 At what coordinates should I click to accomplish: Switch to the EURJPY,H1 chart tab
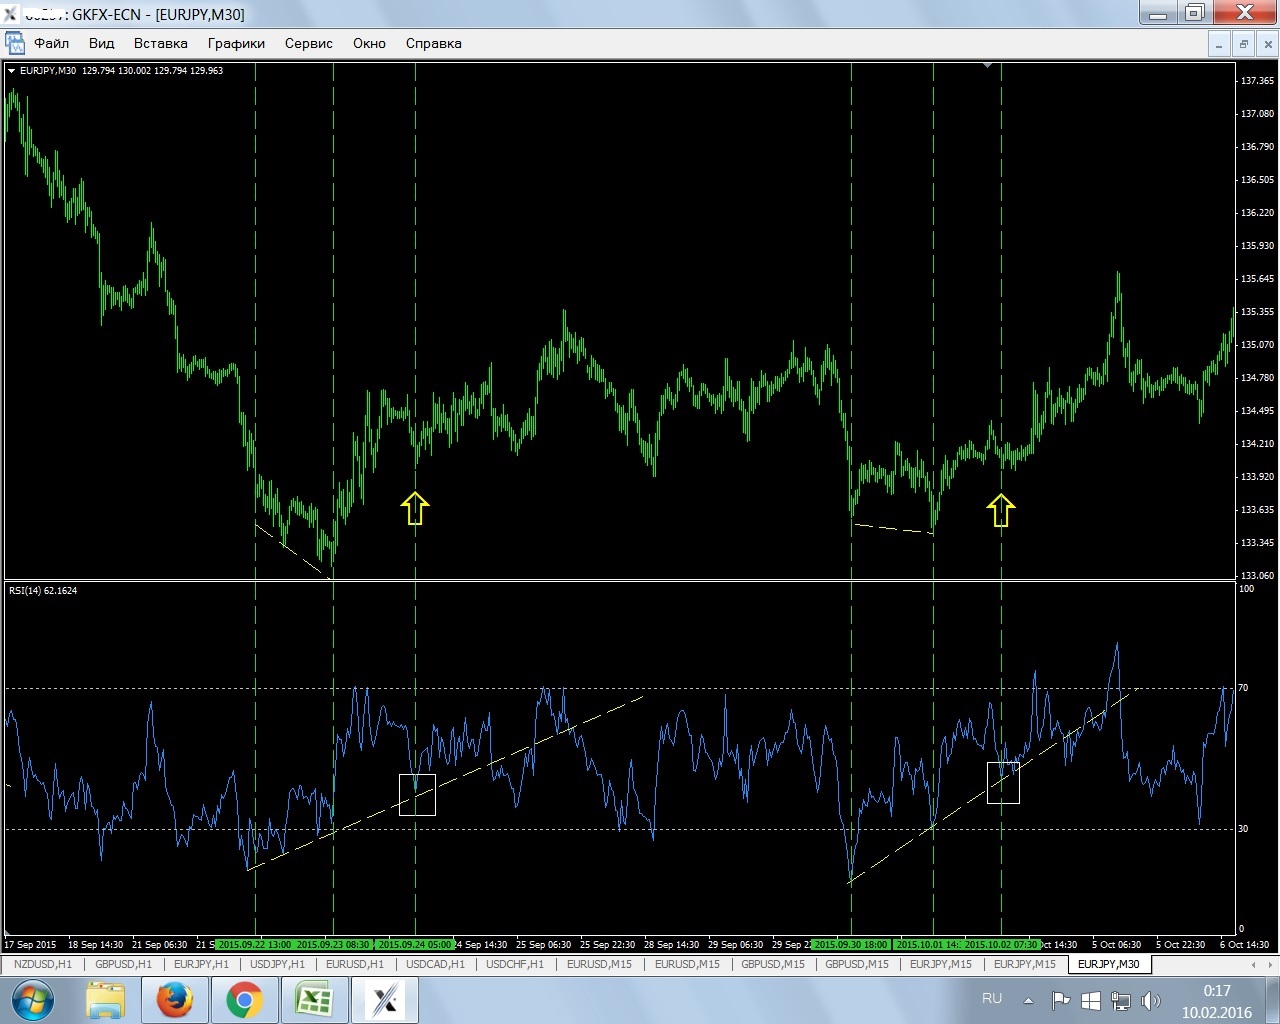201,964
